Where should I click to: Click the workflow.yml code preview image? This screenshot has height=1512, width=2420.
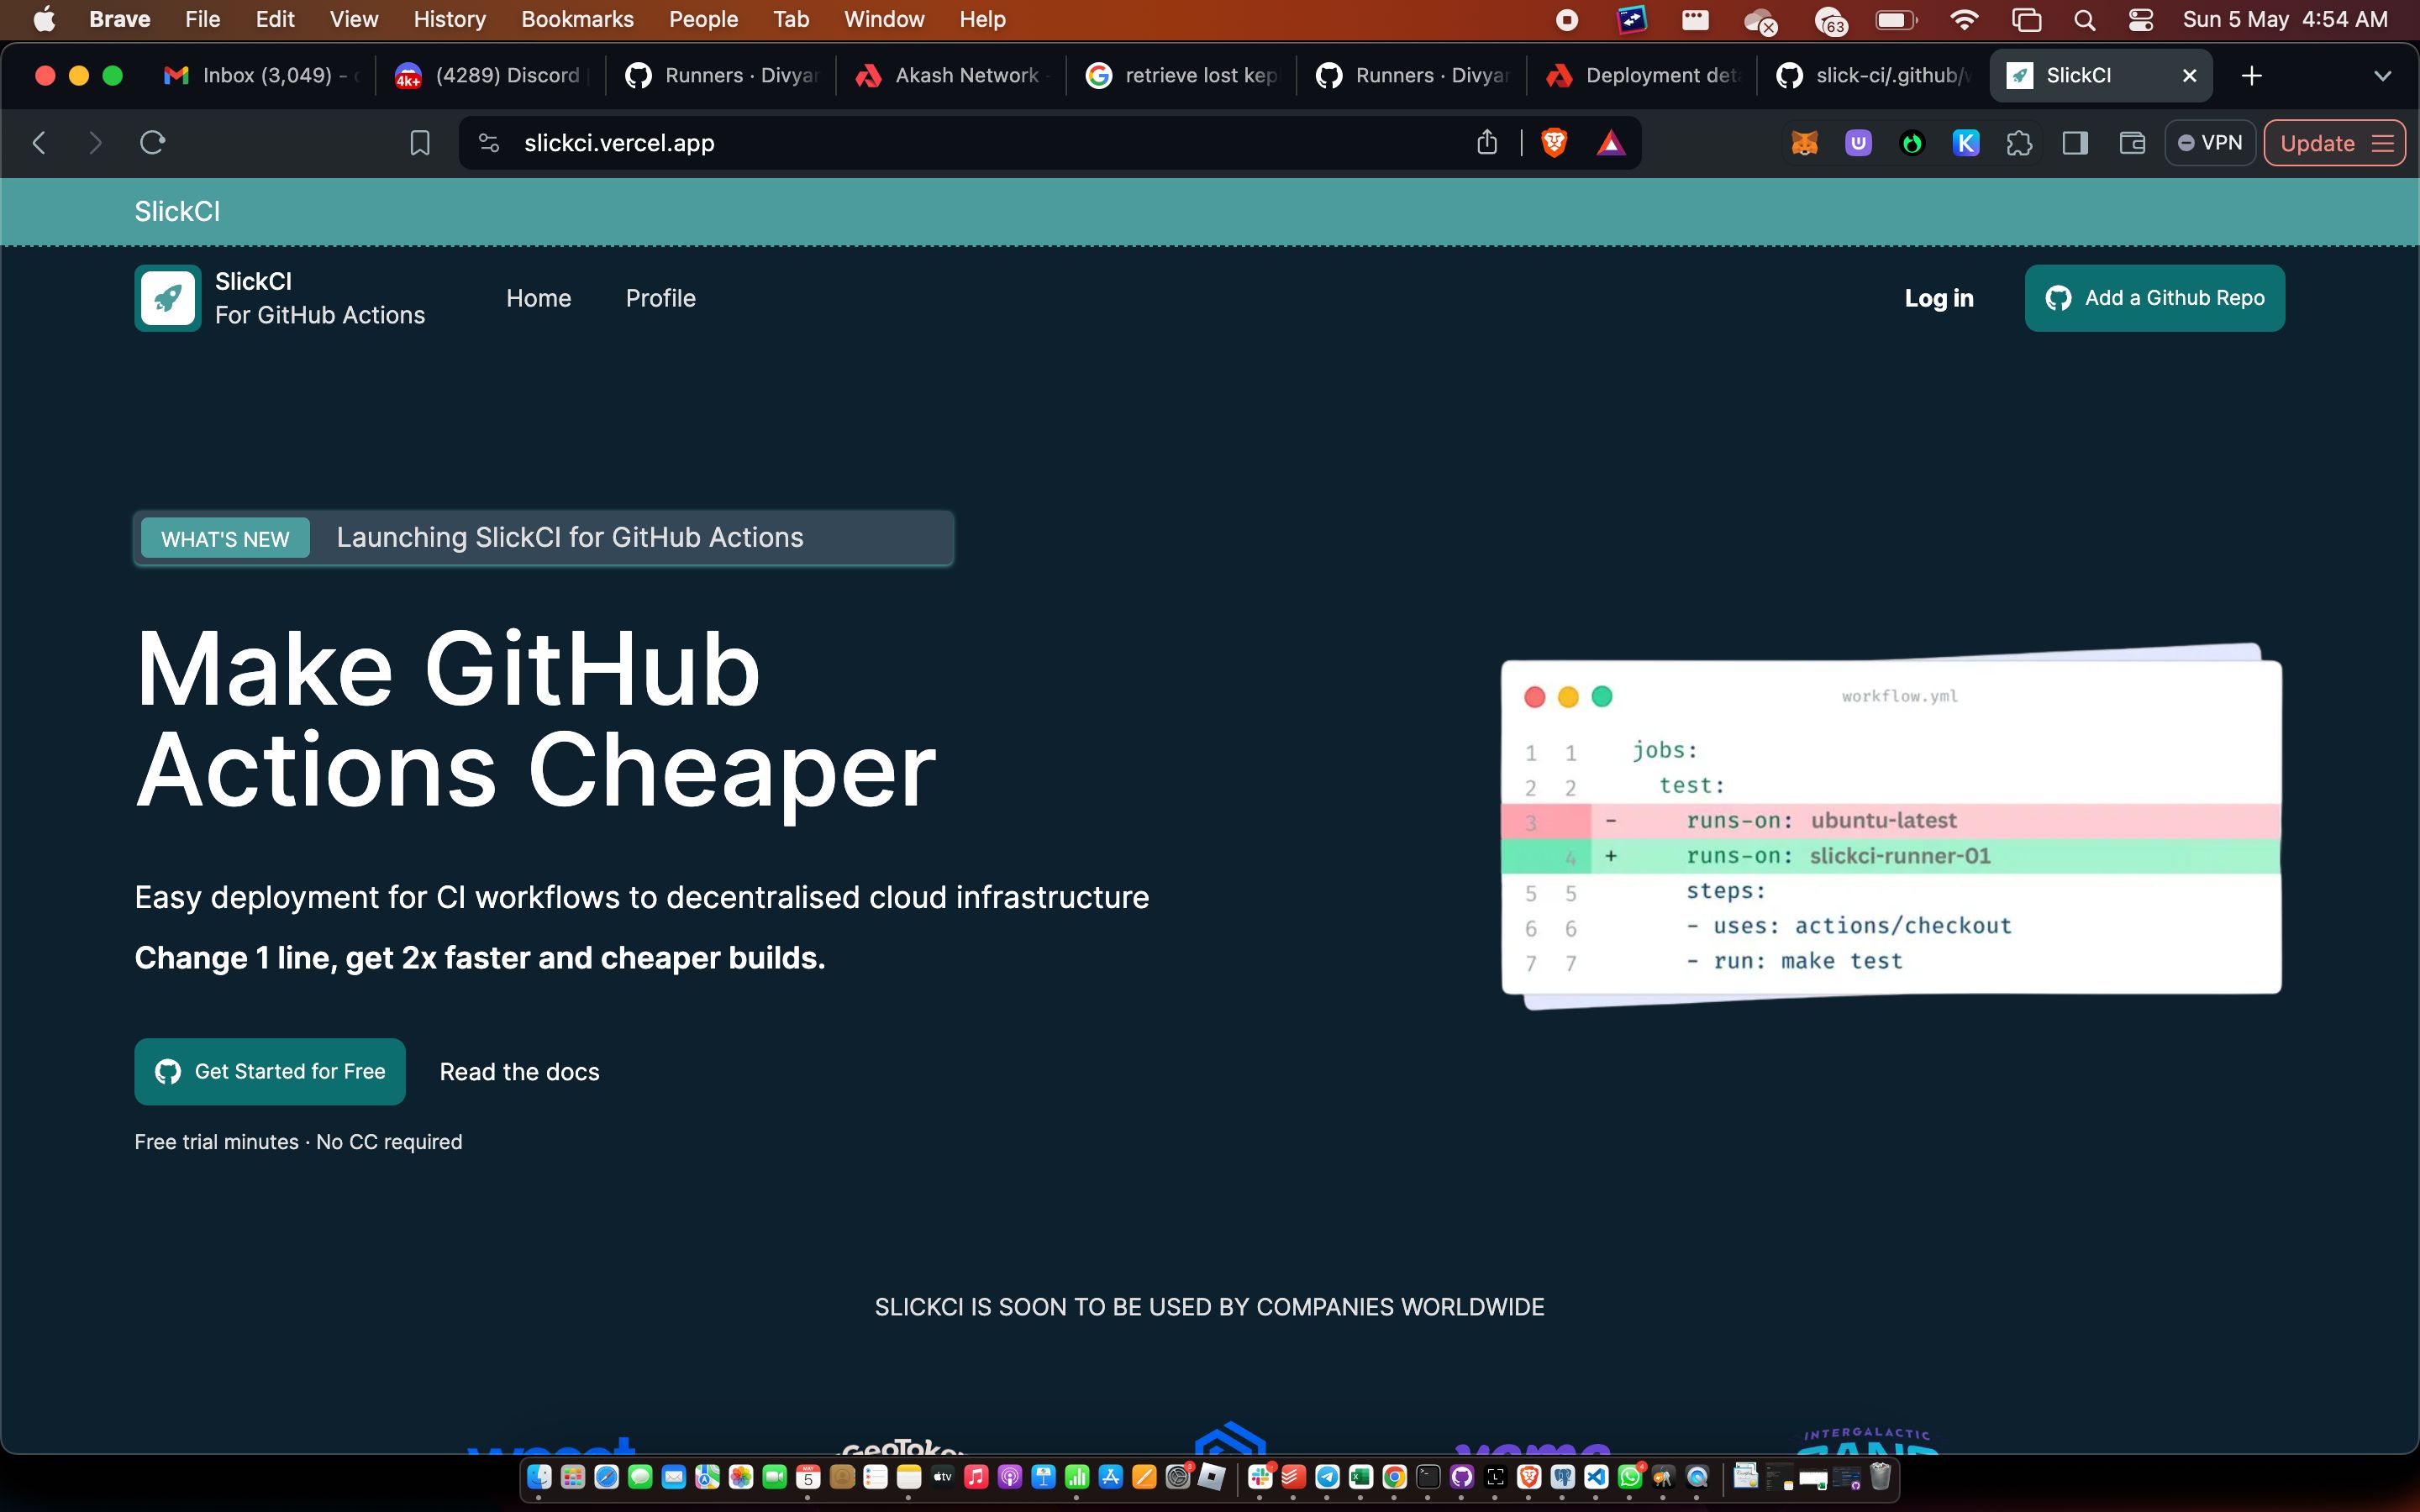tap(1891, 826)
